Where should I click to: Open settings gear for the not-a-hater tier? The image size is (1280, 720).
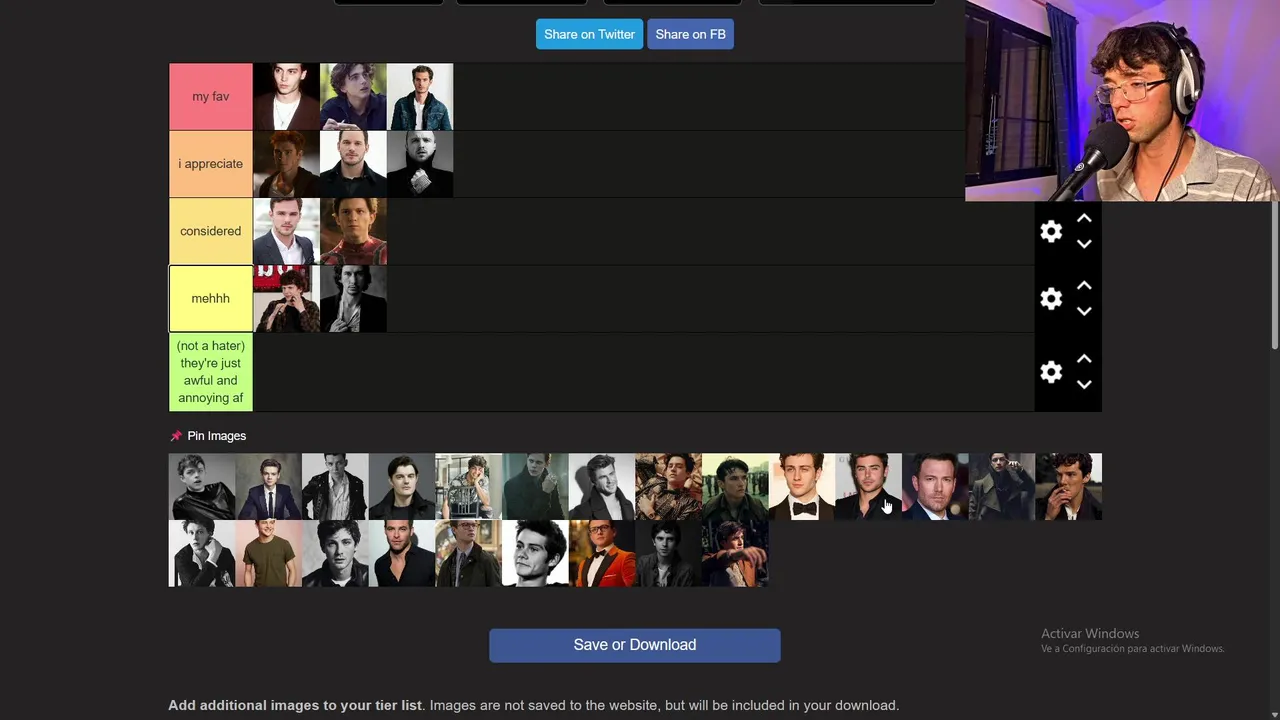(x=1050, y=372)
